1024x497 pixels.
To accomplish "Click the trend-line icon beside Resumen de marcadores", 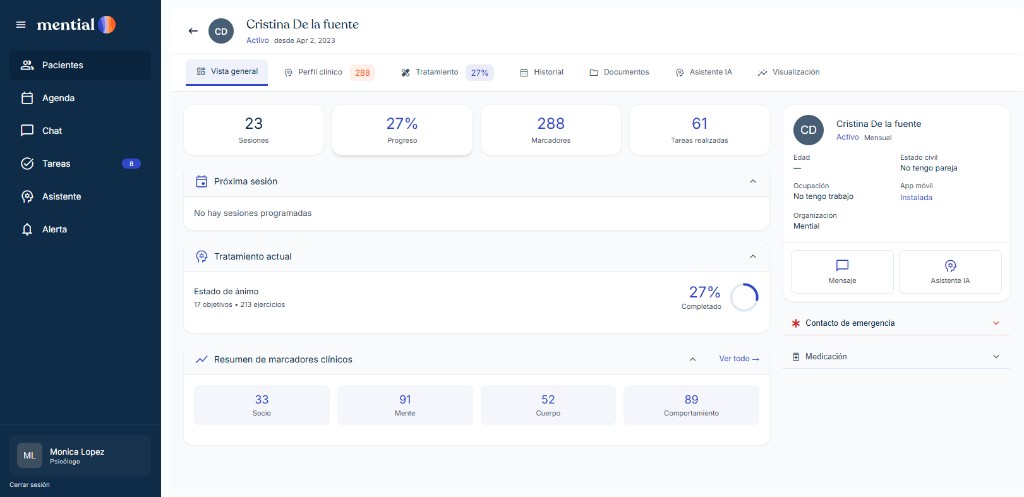I will click(202, 359).
